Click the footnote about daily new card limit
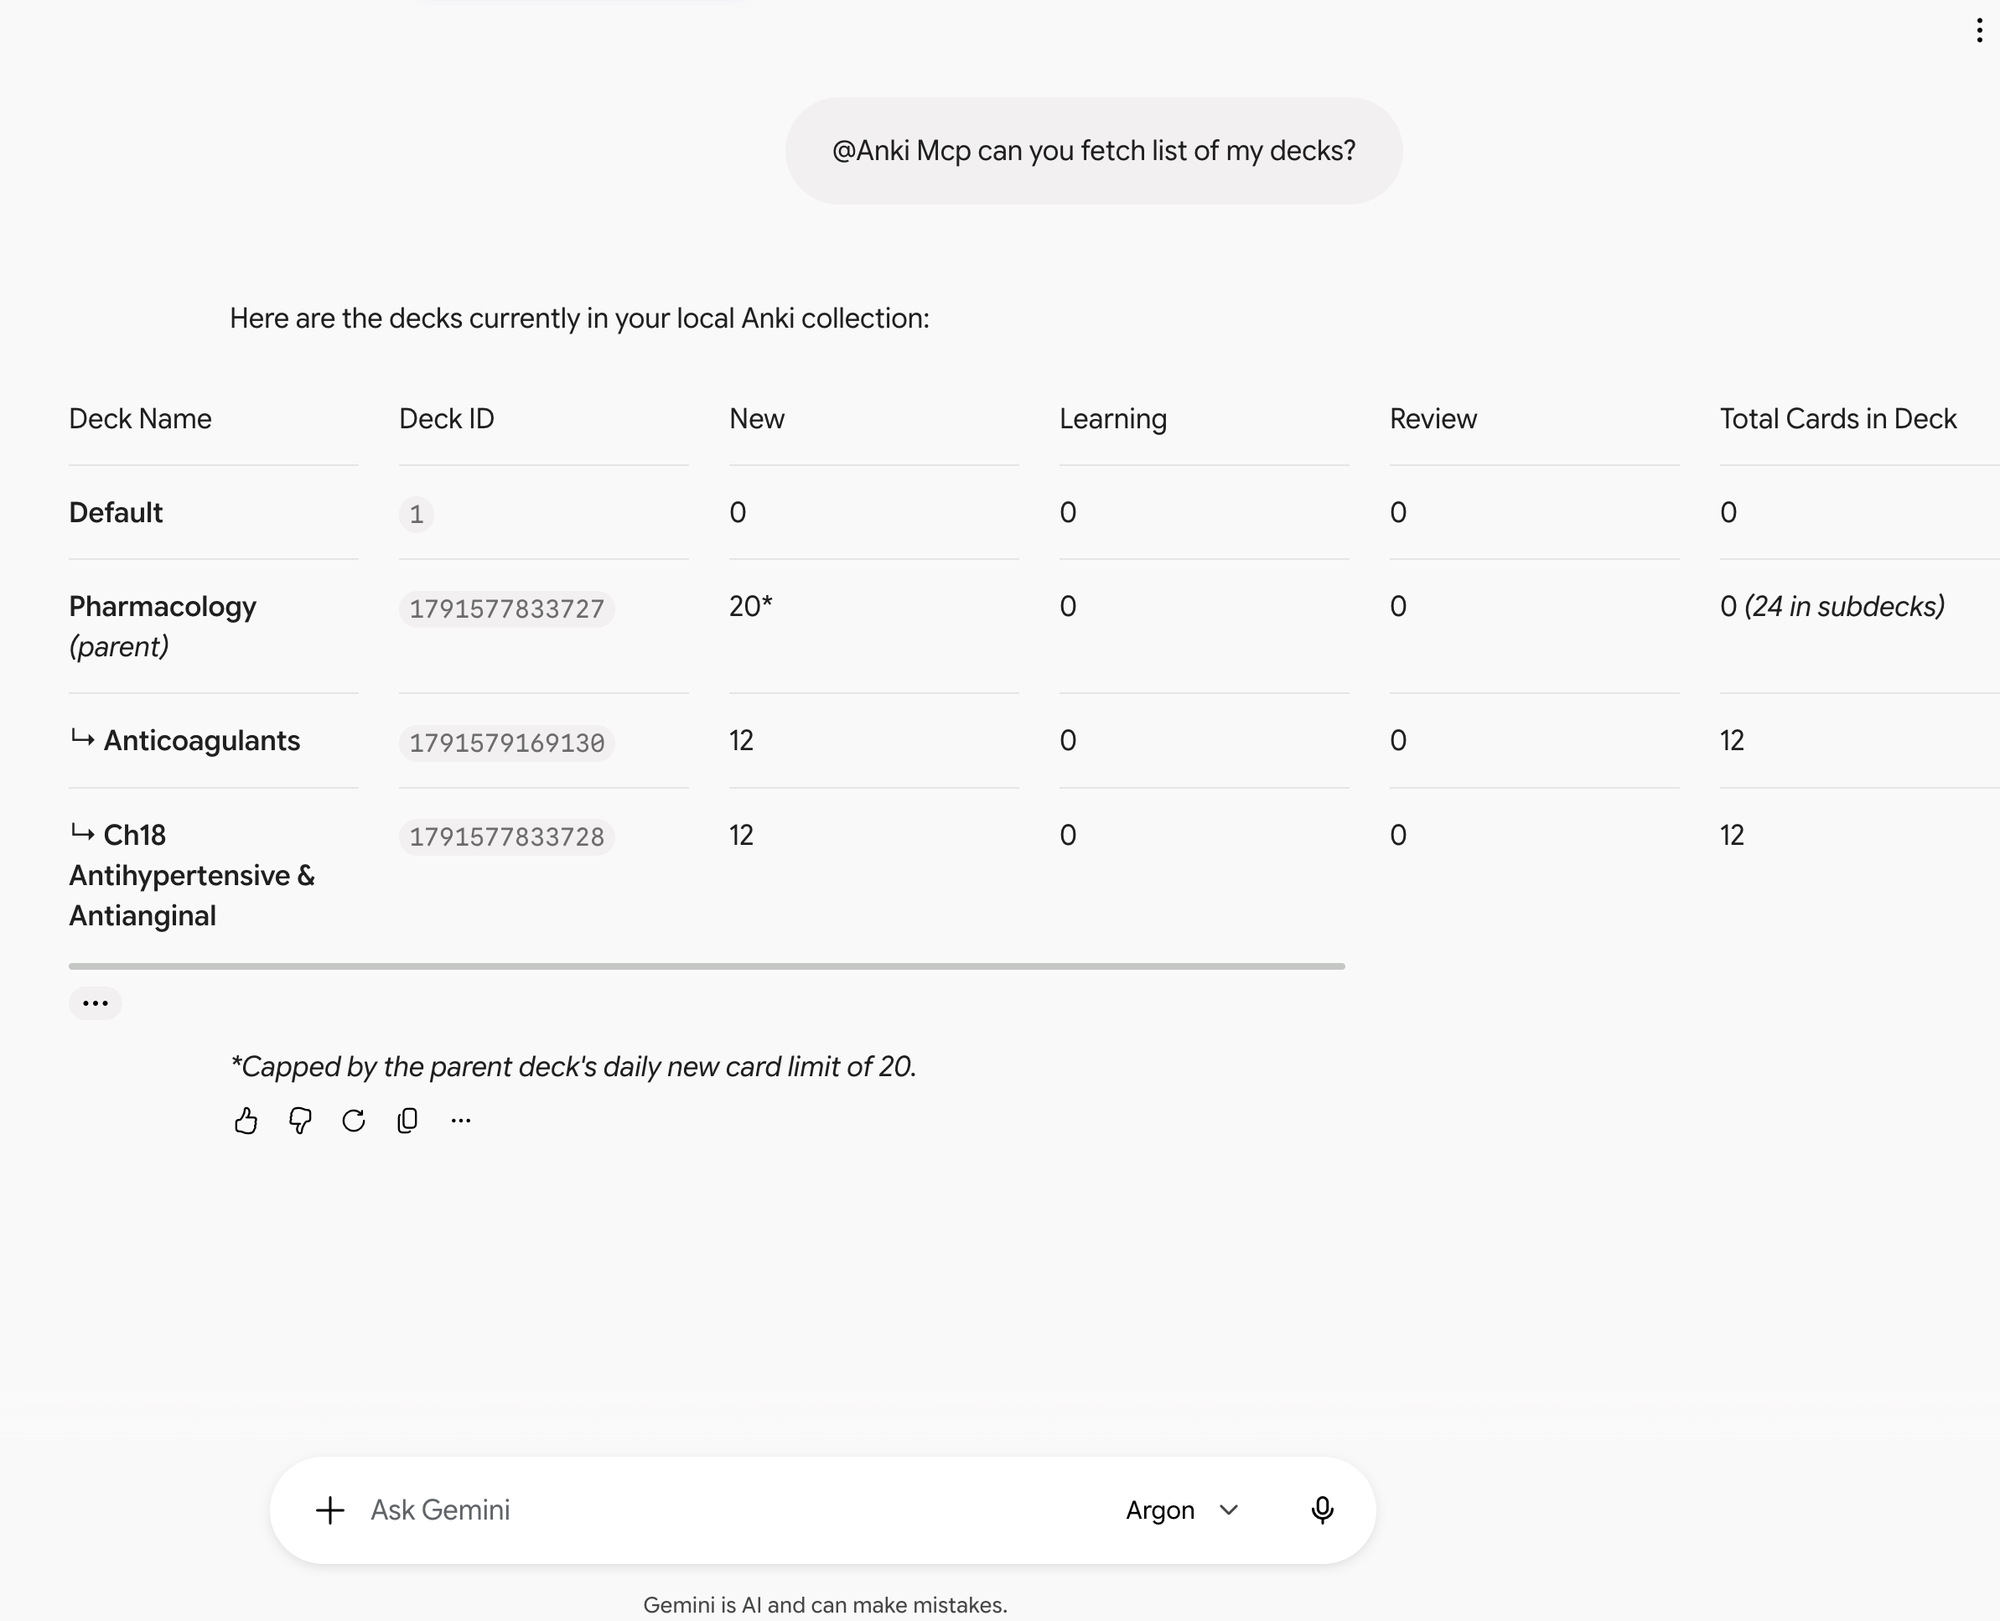2000x1621 pixels. coord(573,1067)
